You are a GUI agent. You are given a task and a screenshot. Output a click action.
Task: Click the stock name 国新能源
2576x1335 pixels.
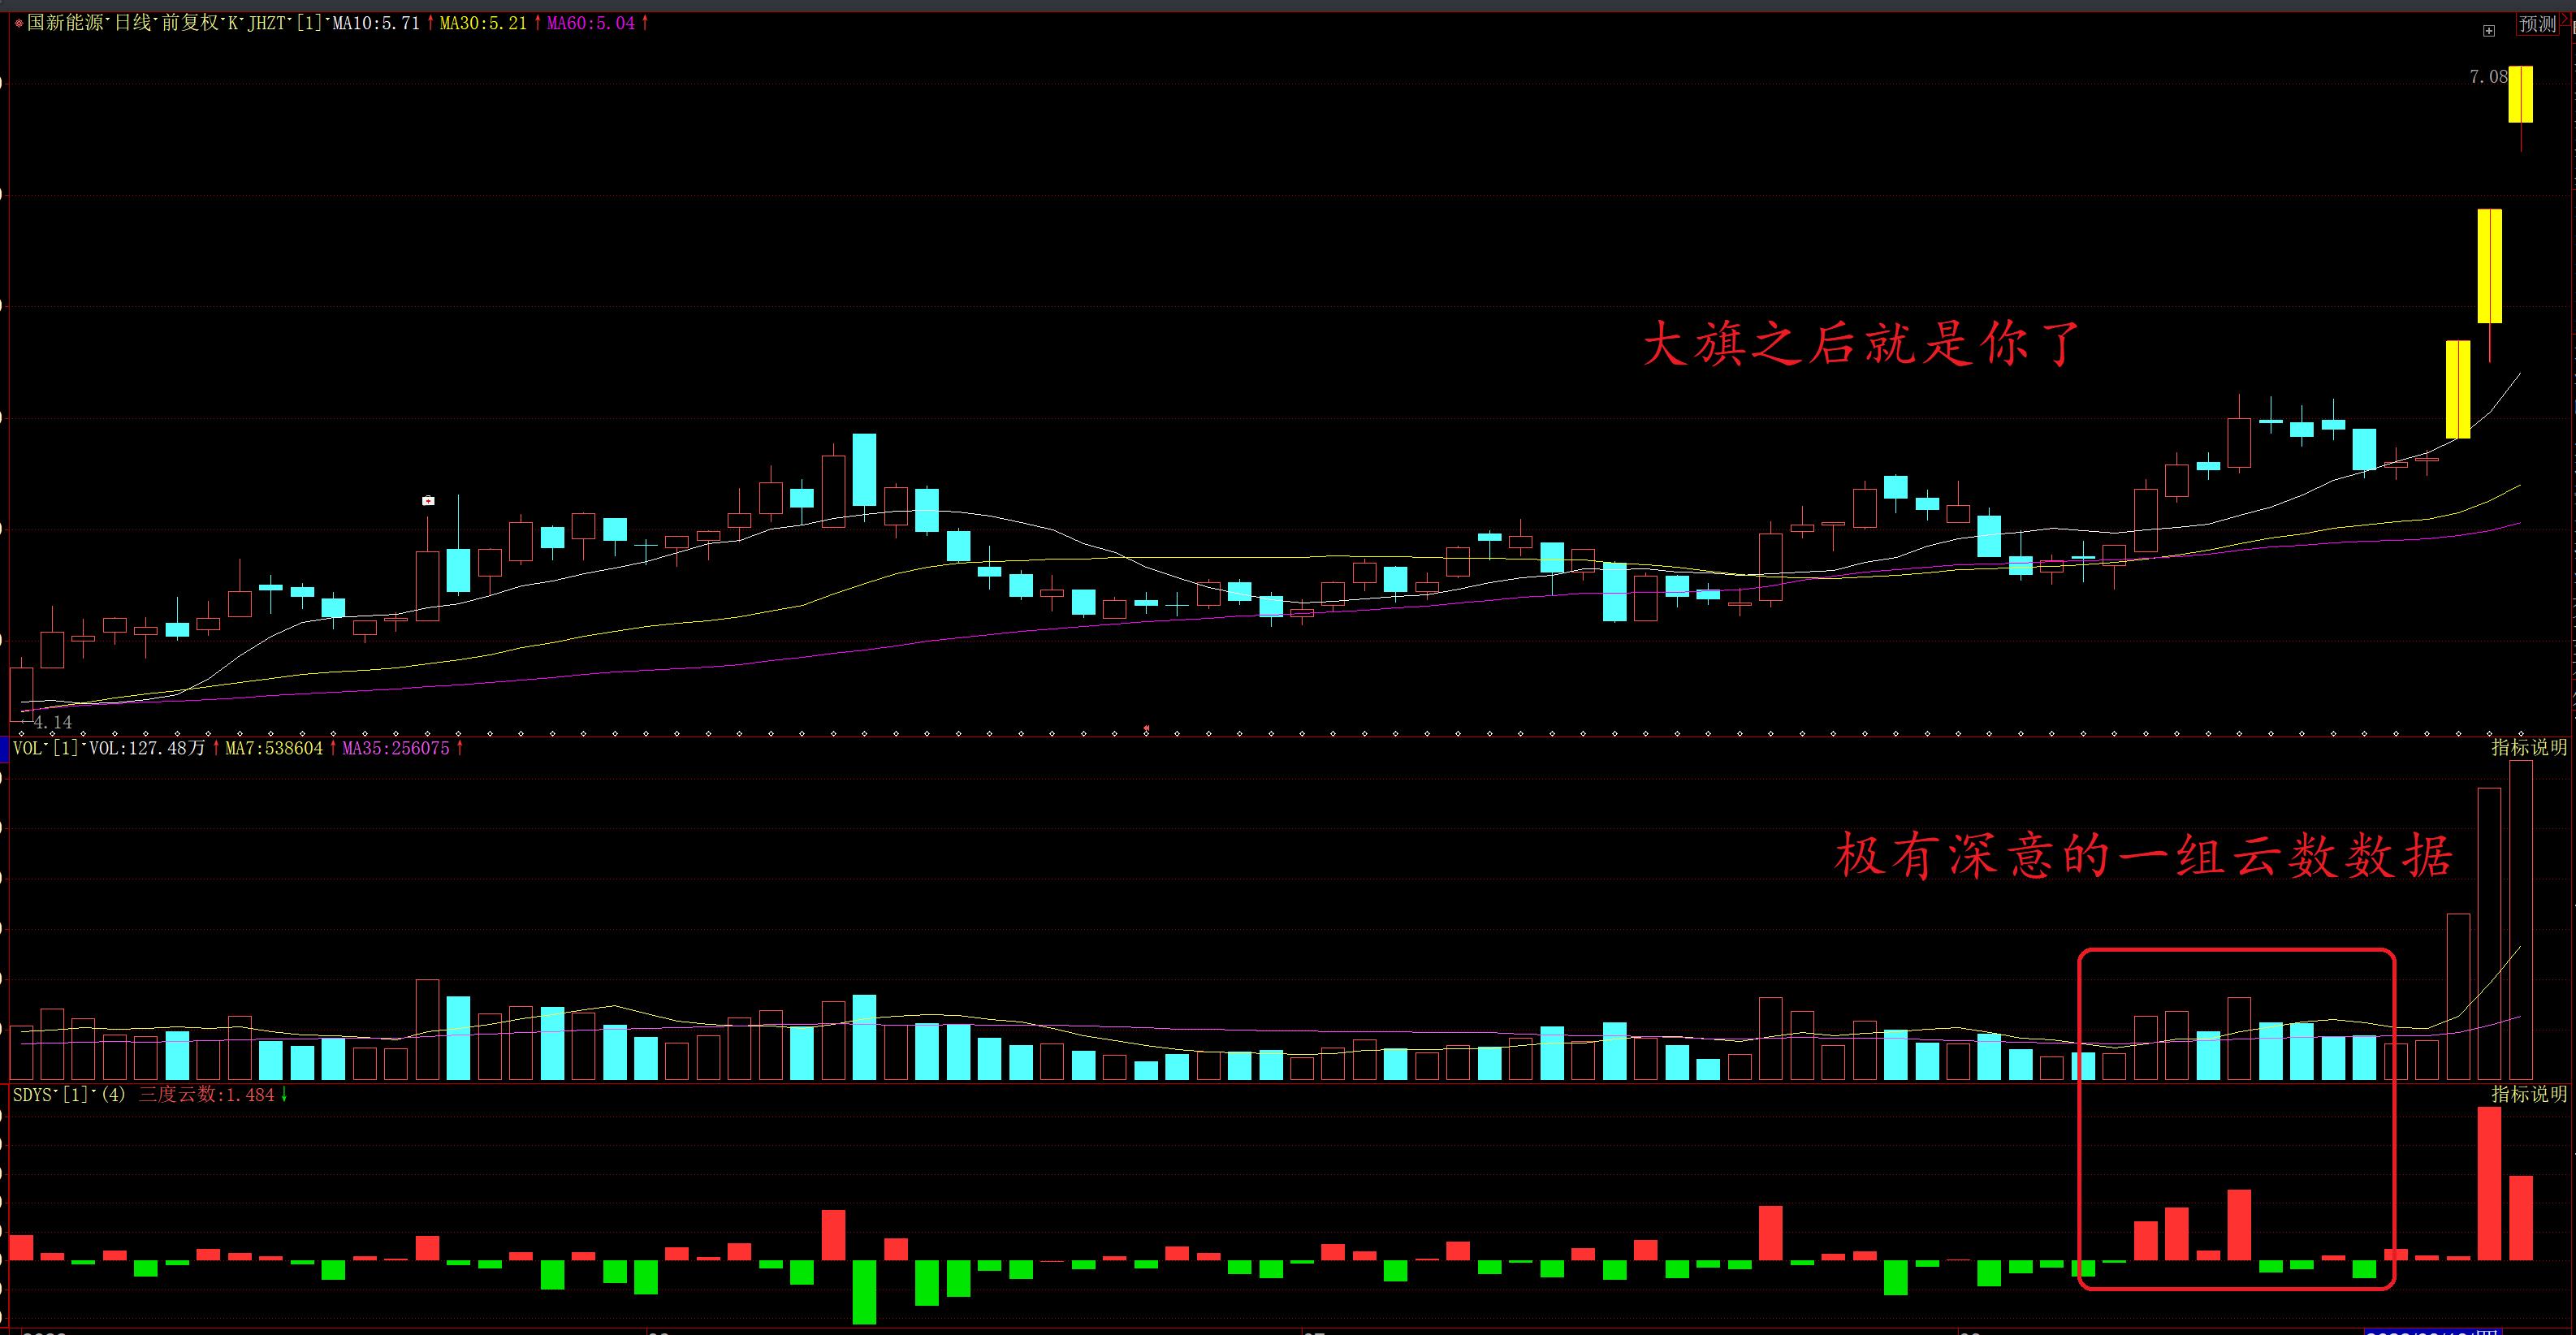click(x=64, y=23)
